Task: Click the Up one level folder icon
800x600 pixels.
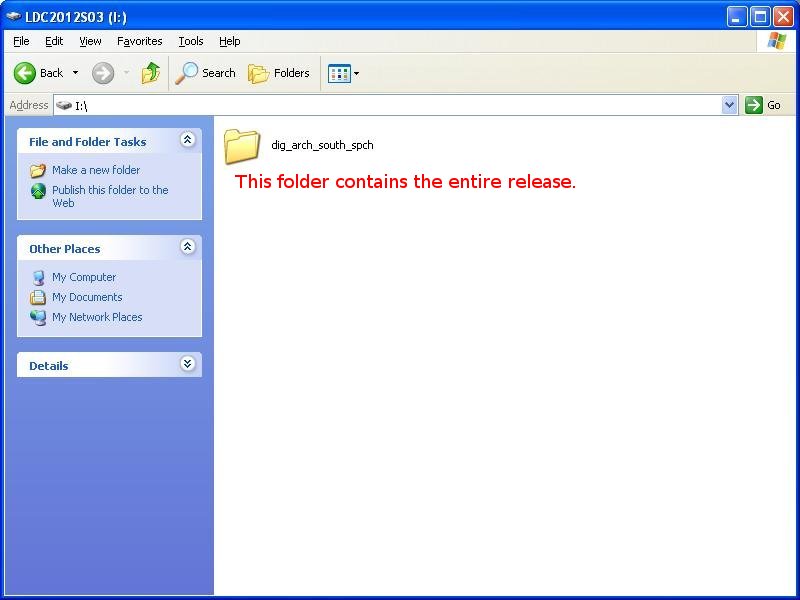Action: click(x=151, y=73)
